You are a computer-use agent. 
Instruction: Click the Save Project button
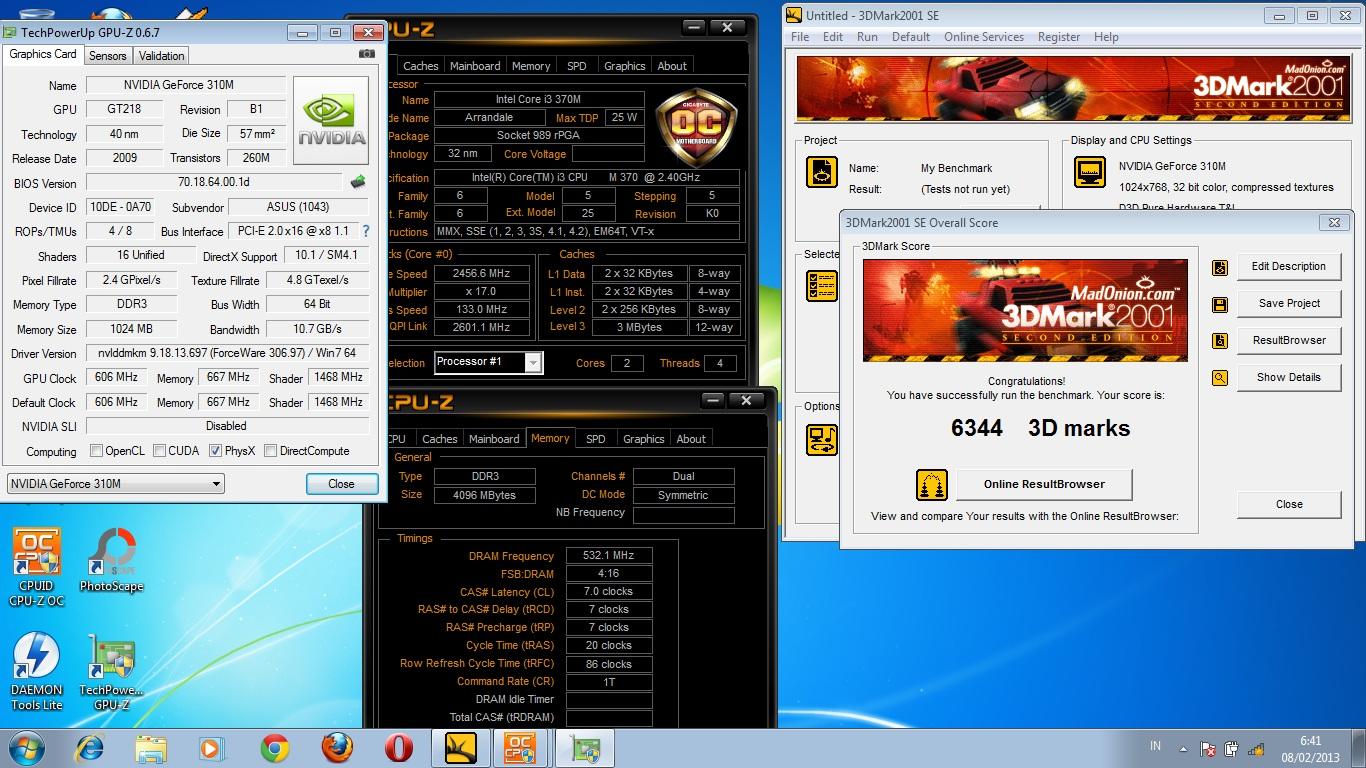click(1289, 304)
